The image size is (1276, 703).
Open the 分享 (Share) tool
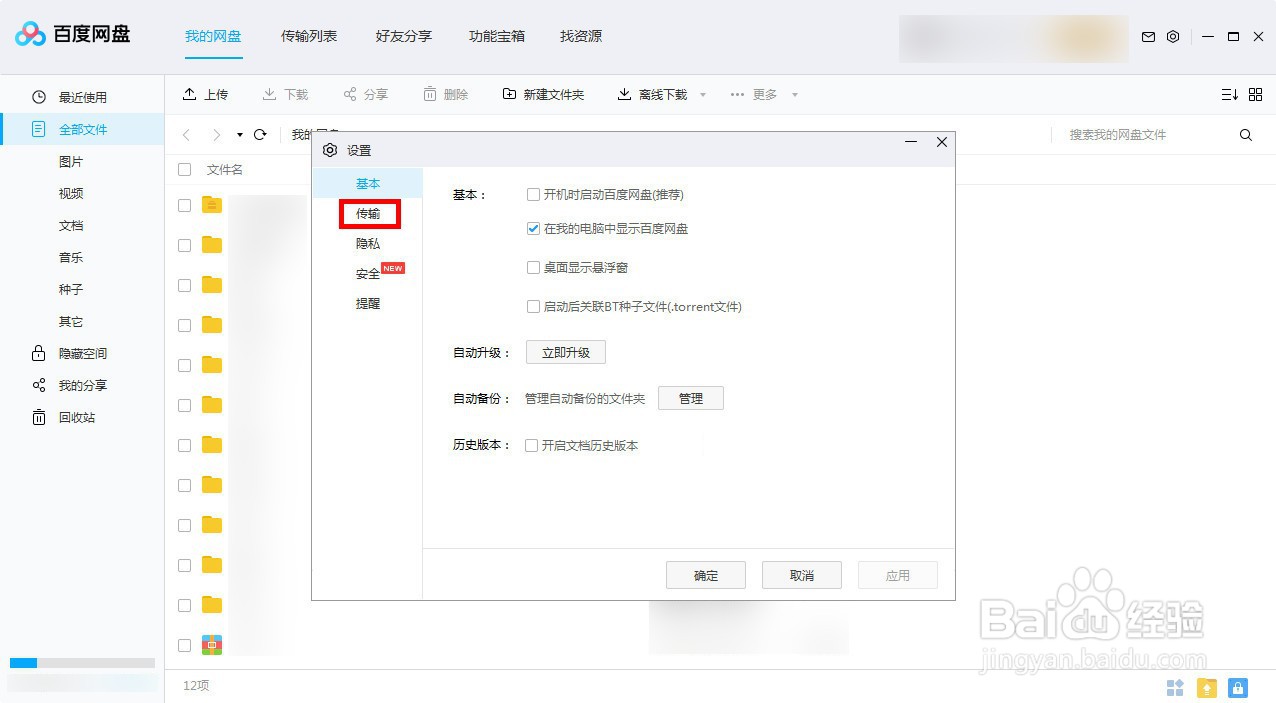coord(350,93)
